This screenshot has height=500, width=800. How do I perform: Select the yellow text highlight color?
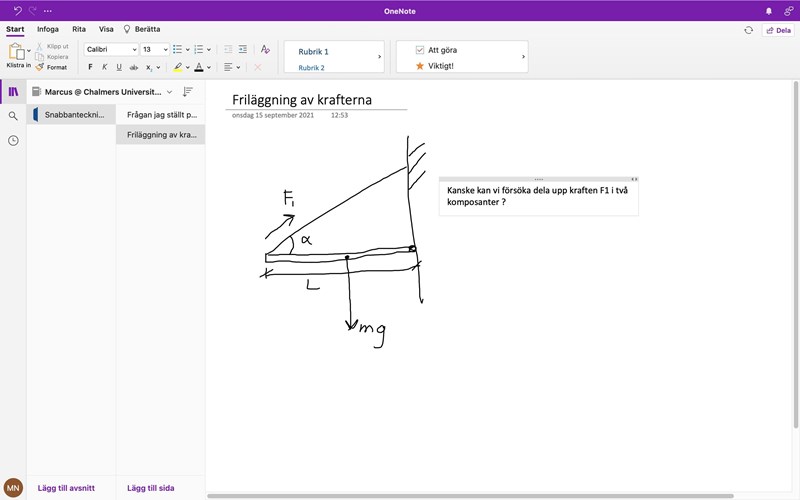(177, 67)
